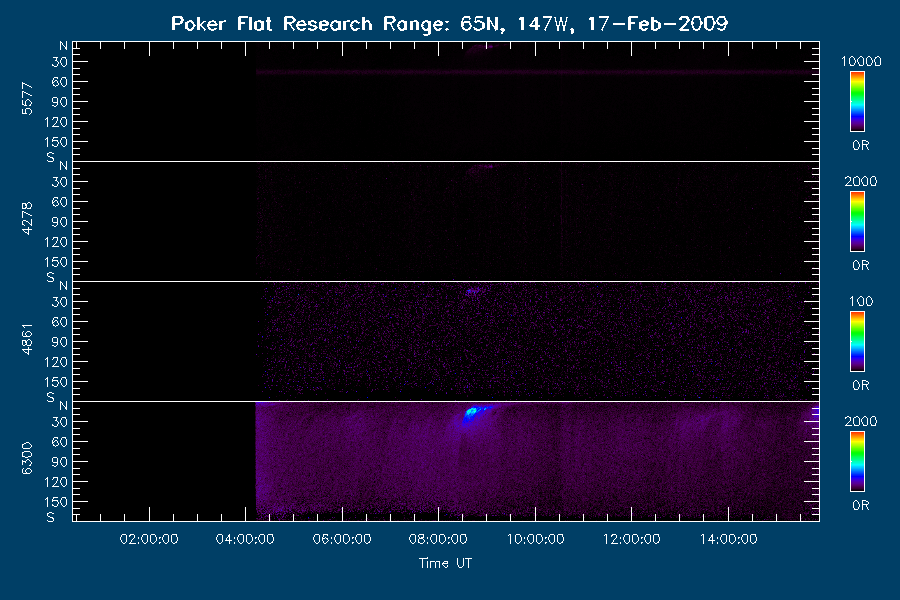Select the 5577 panel axis label
This screenshot has width=900, height=600.
(x=27, y=99)
